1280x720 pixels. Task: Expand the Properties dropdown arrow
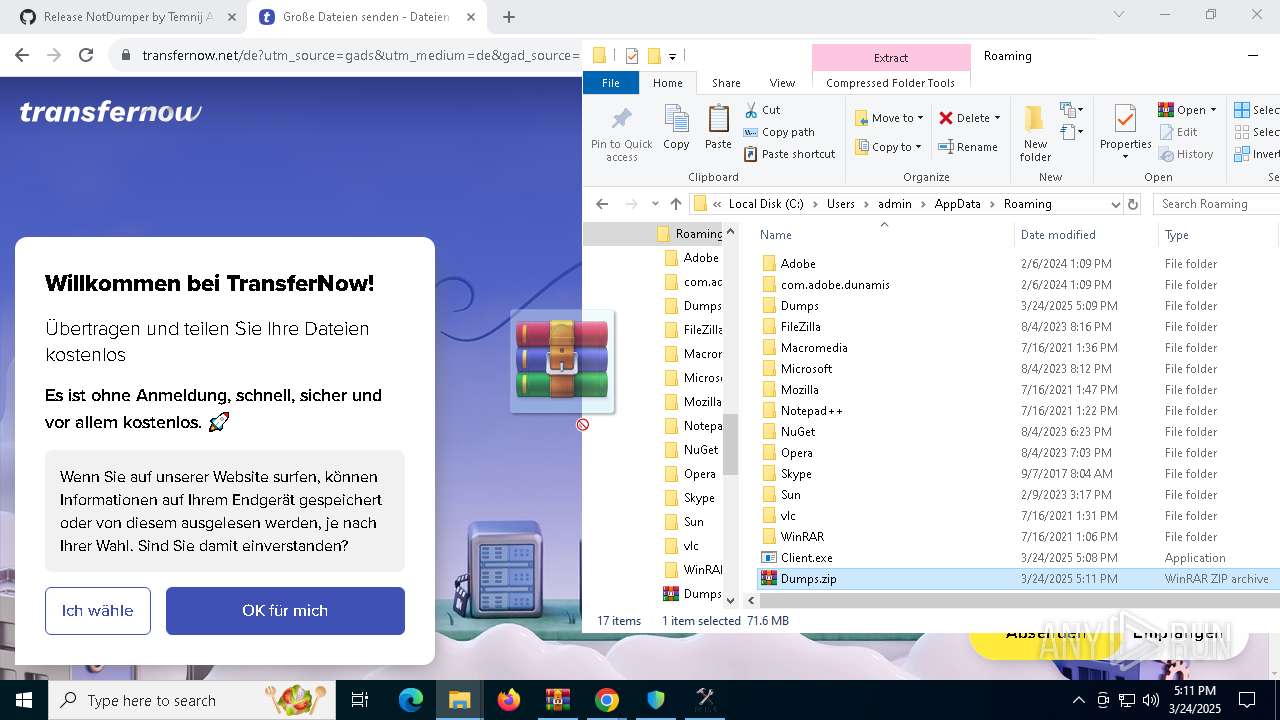click(x=1125, y=157)
